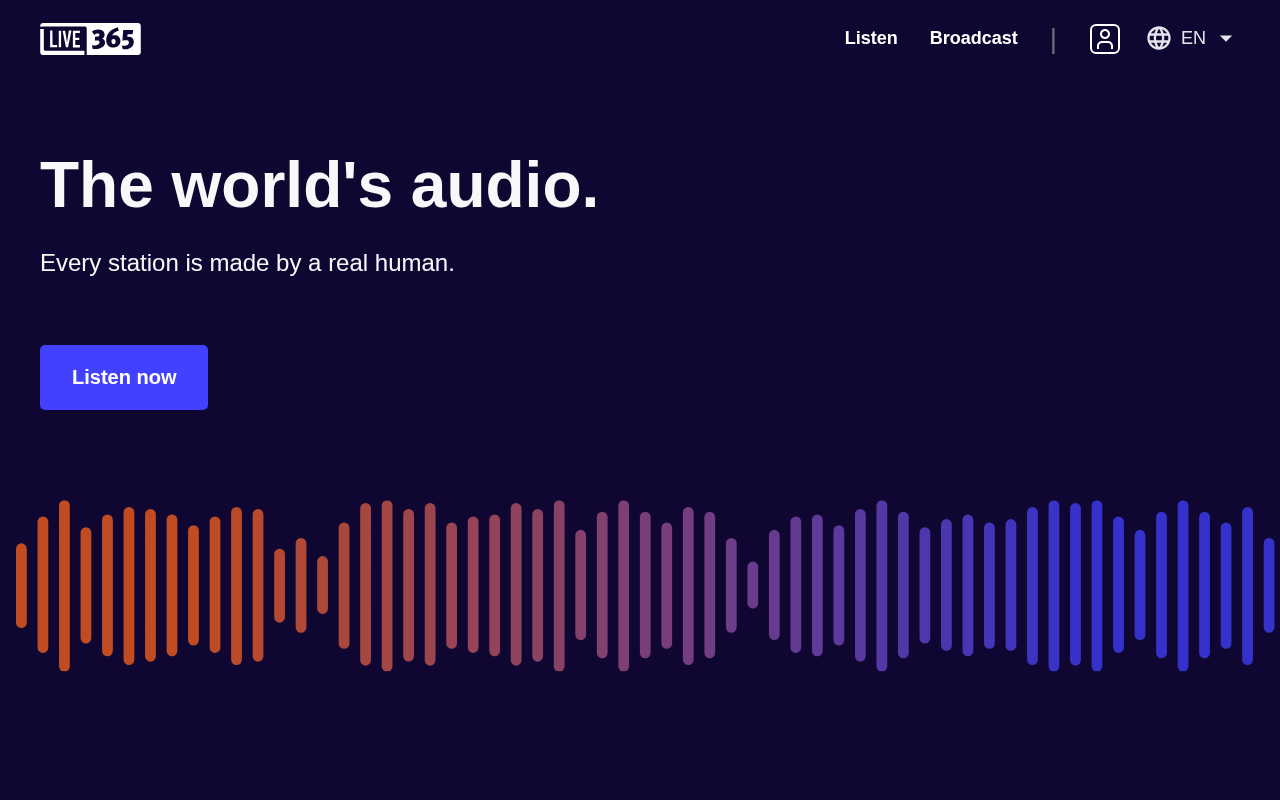Open the Broadcast menu item

point(974,38)
